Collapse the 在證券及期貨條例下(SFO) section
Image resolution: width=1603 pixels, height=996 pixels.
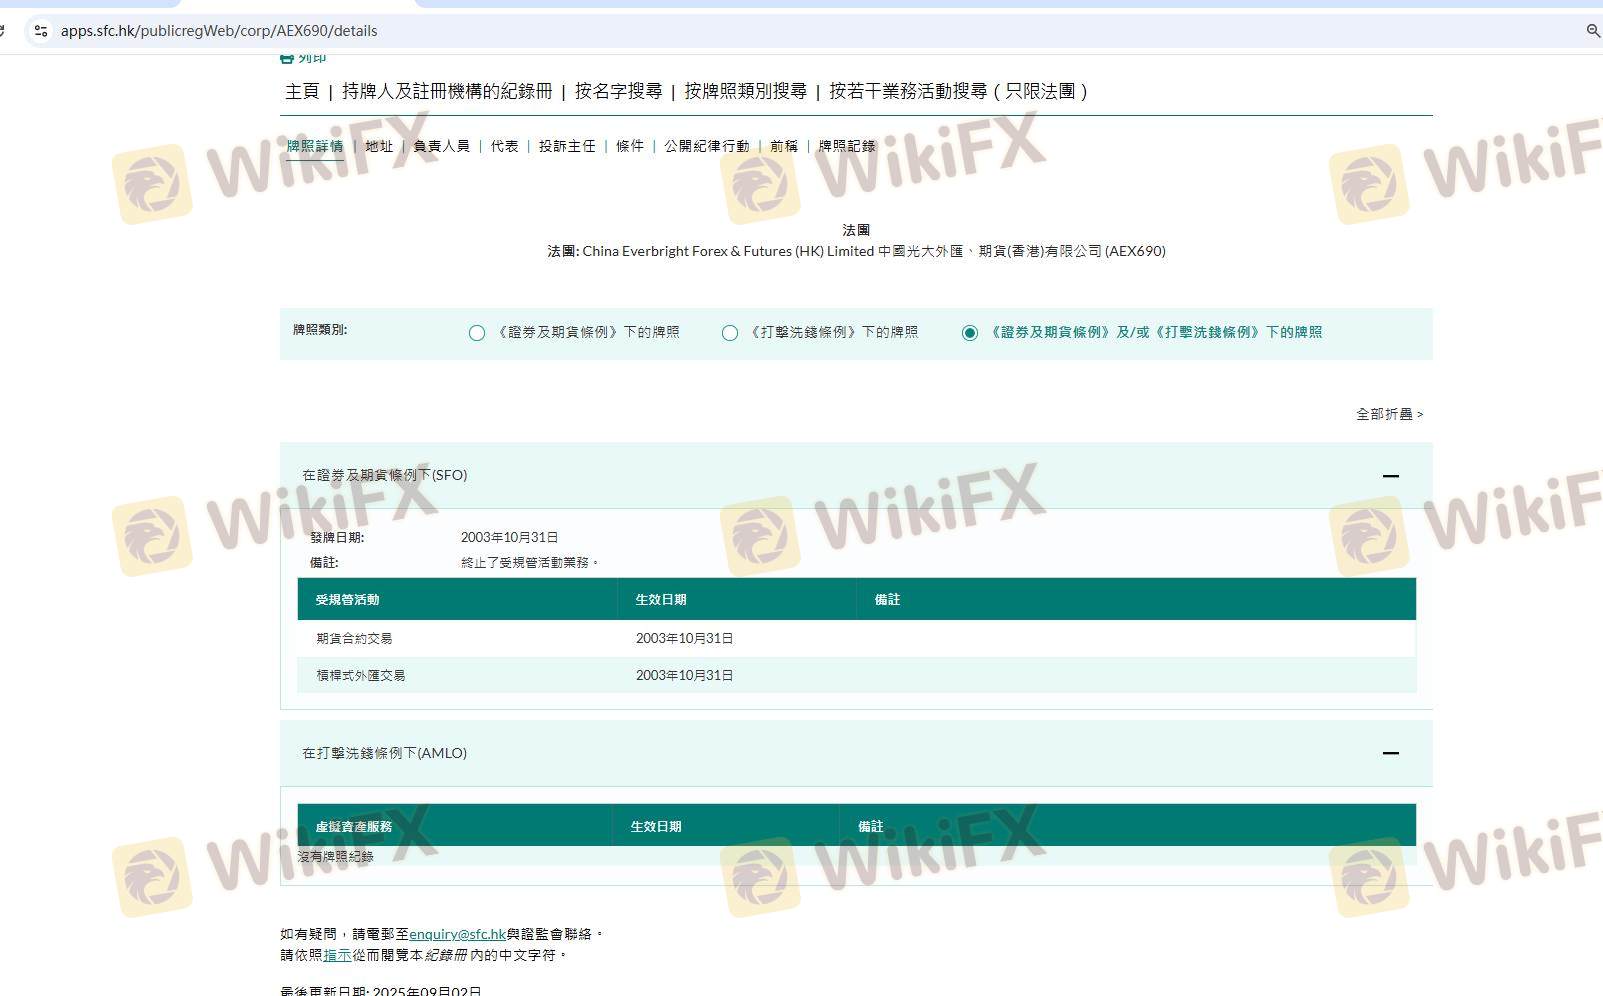(1390, 476)
